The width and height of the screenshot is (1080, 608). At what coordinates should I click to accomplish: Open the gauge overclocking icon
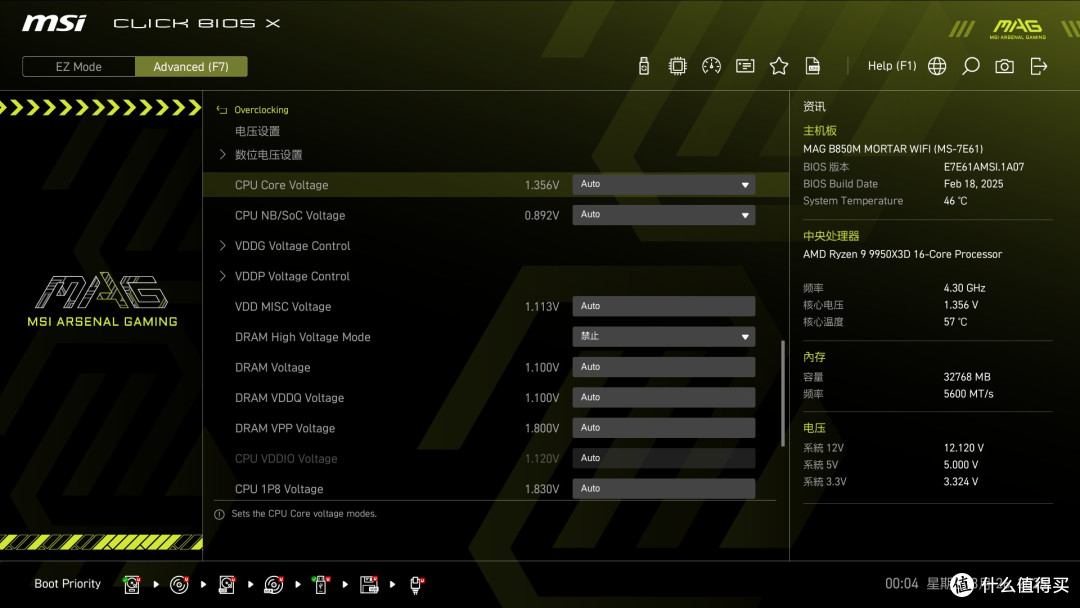click(711, 66)
